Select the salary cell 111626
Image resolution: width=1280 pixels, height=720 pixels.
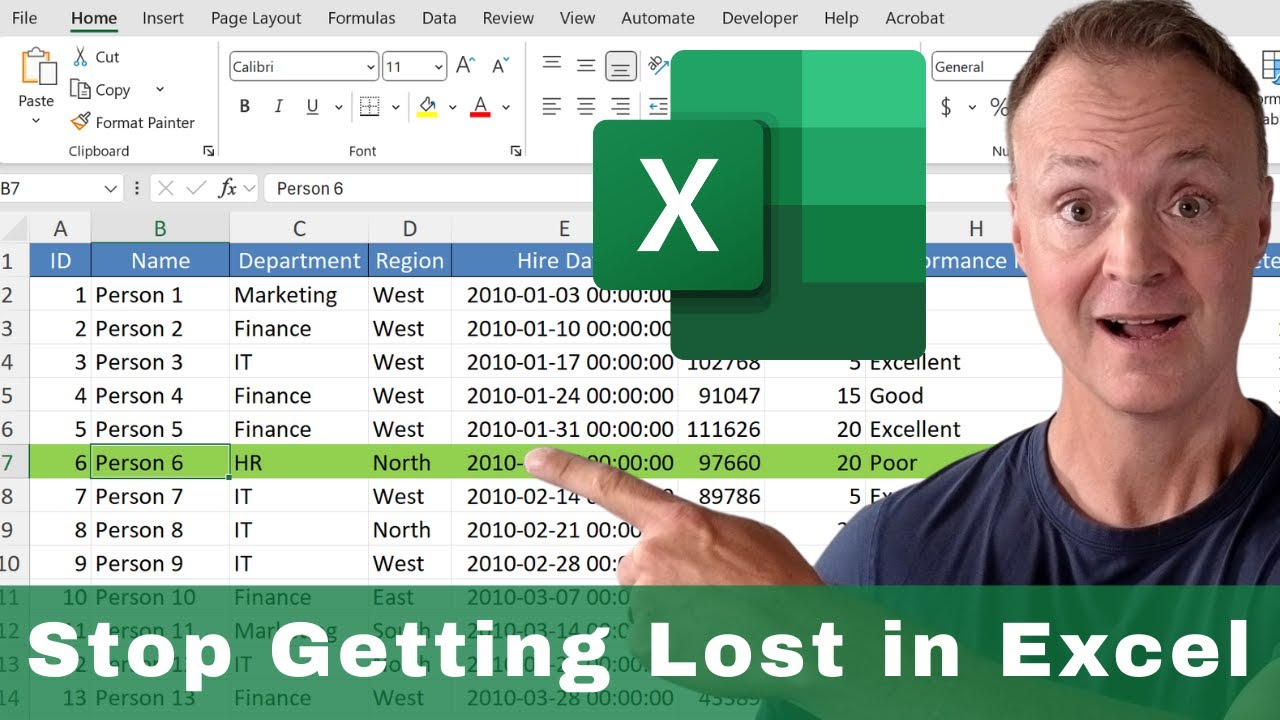click(722, 429)
